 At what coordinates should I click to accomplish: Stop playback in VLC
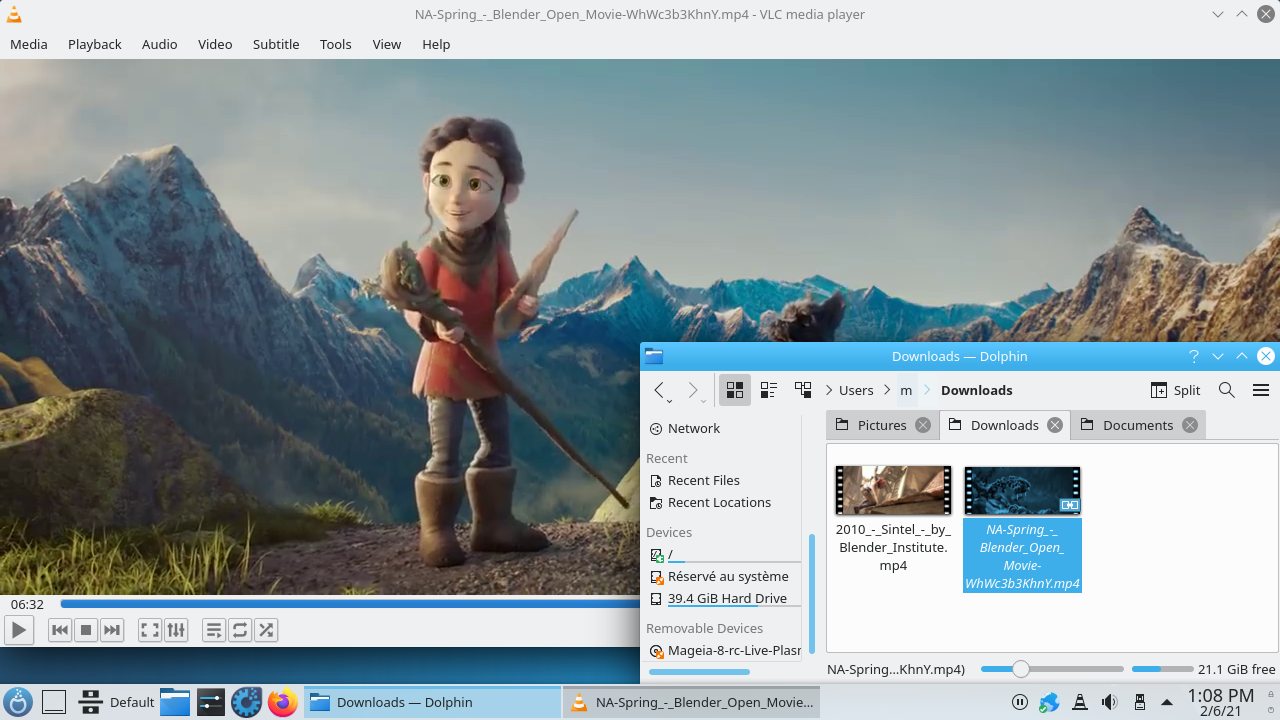coord(86,630)
